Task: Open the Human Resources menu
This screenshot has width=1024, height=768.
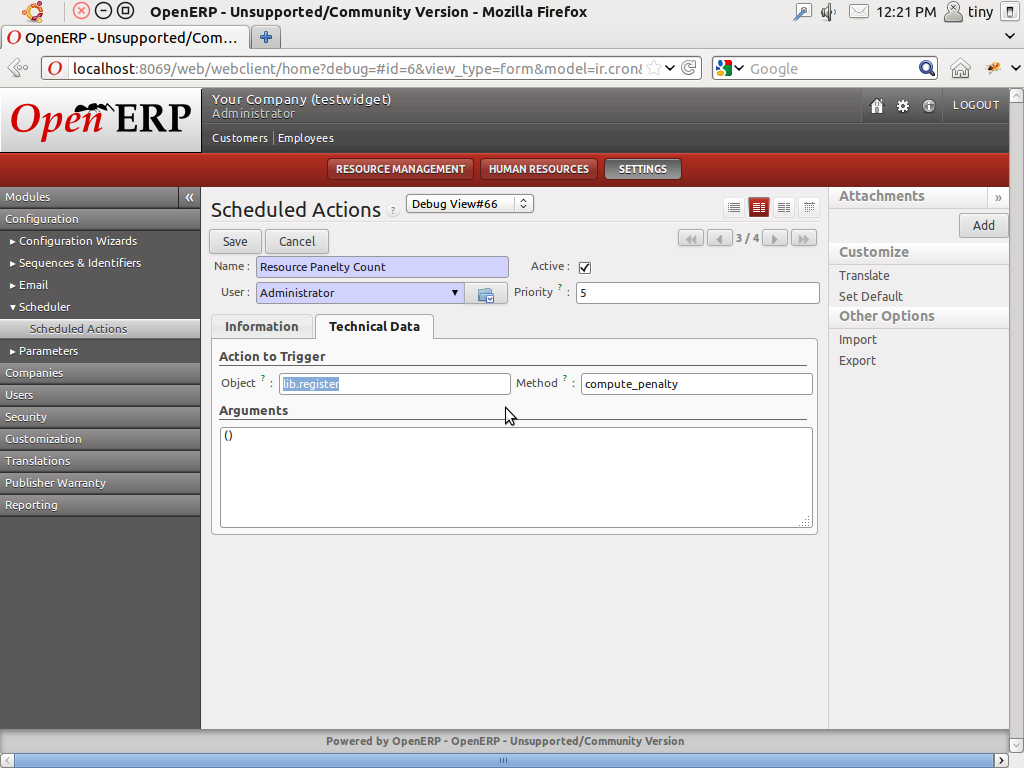Action: click(538, 168)
